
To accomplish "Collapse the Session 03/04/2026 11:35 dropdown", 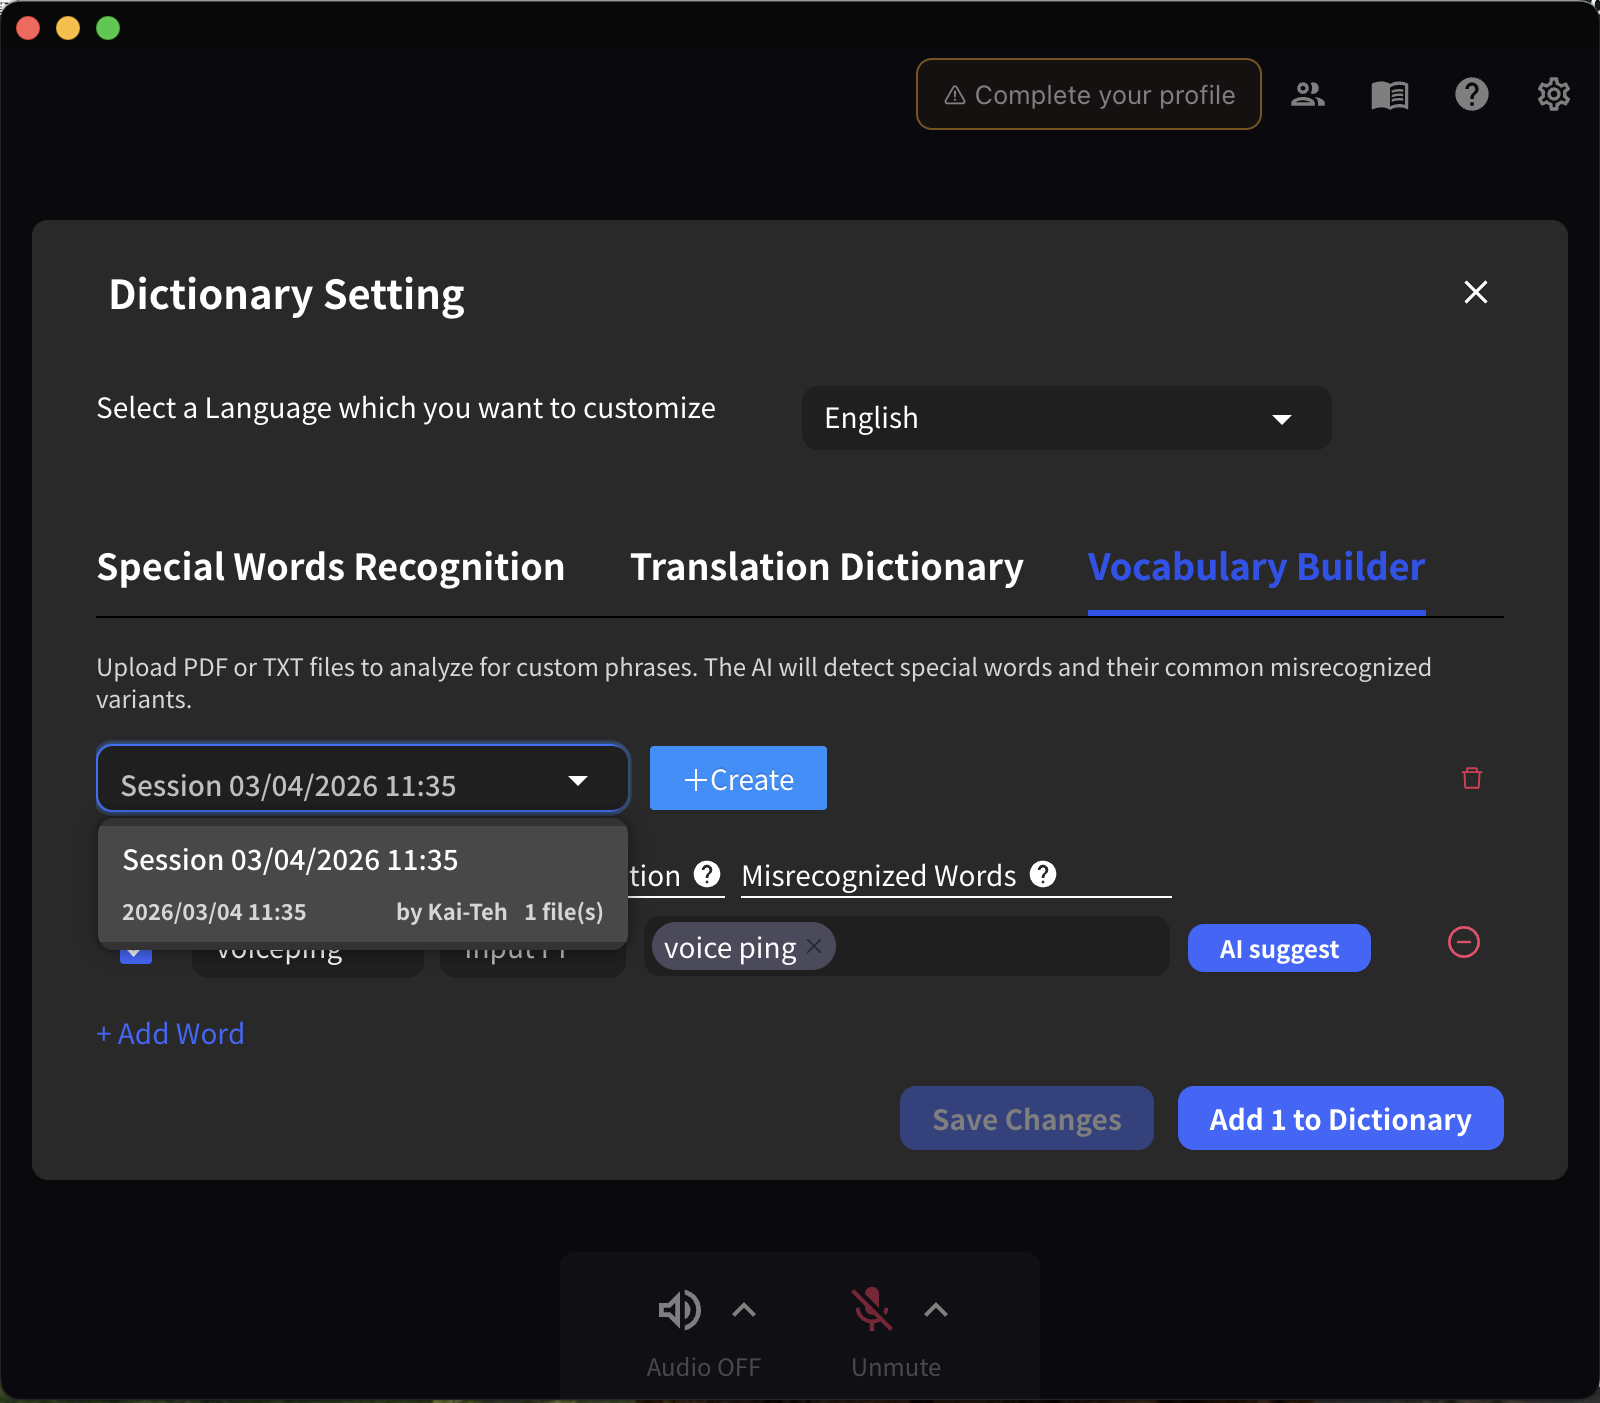I will (363, 778).
